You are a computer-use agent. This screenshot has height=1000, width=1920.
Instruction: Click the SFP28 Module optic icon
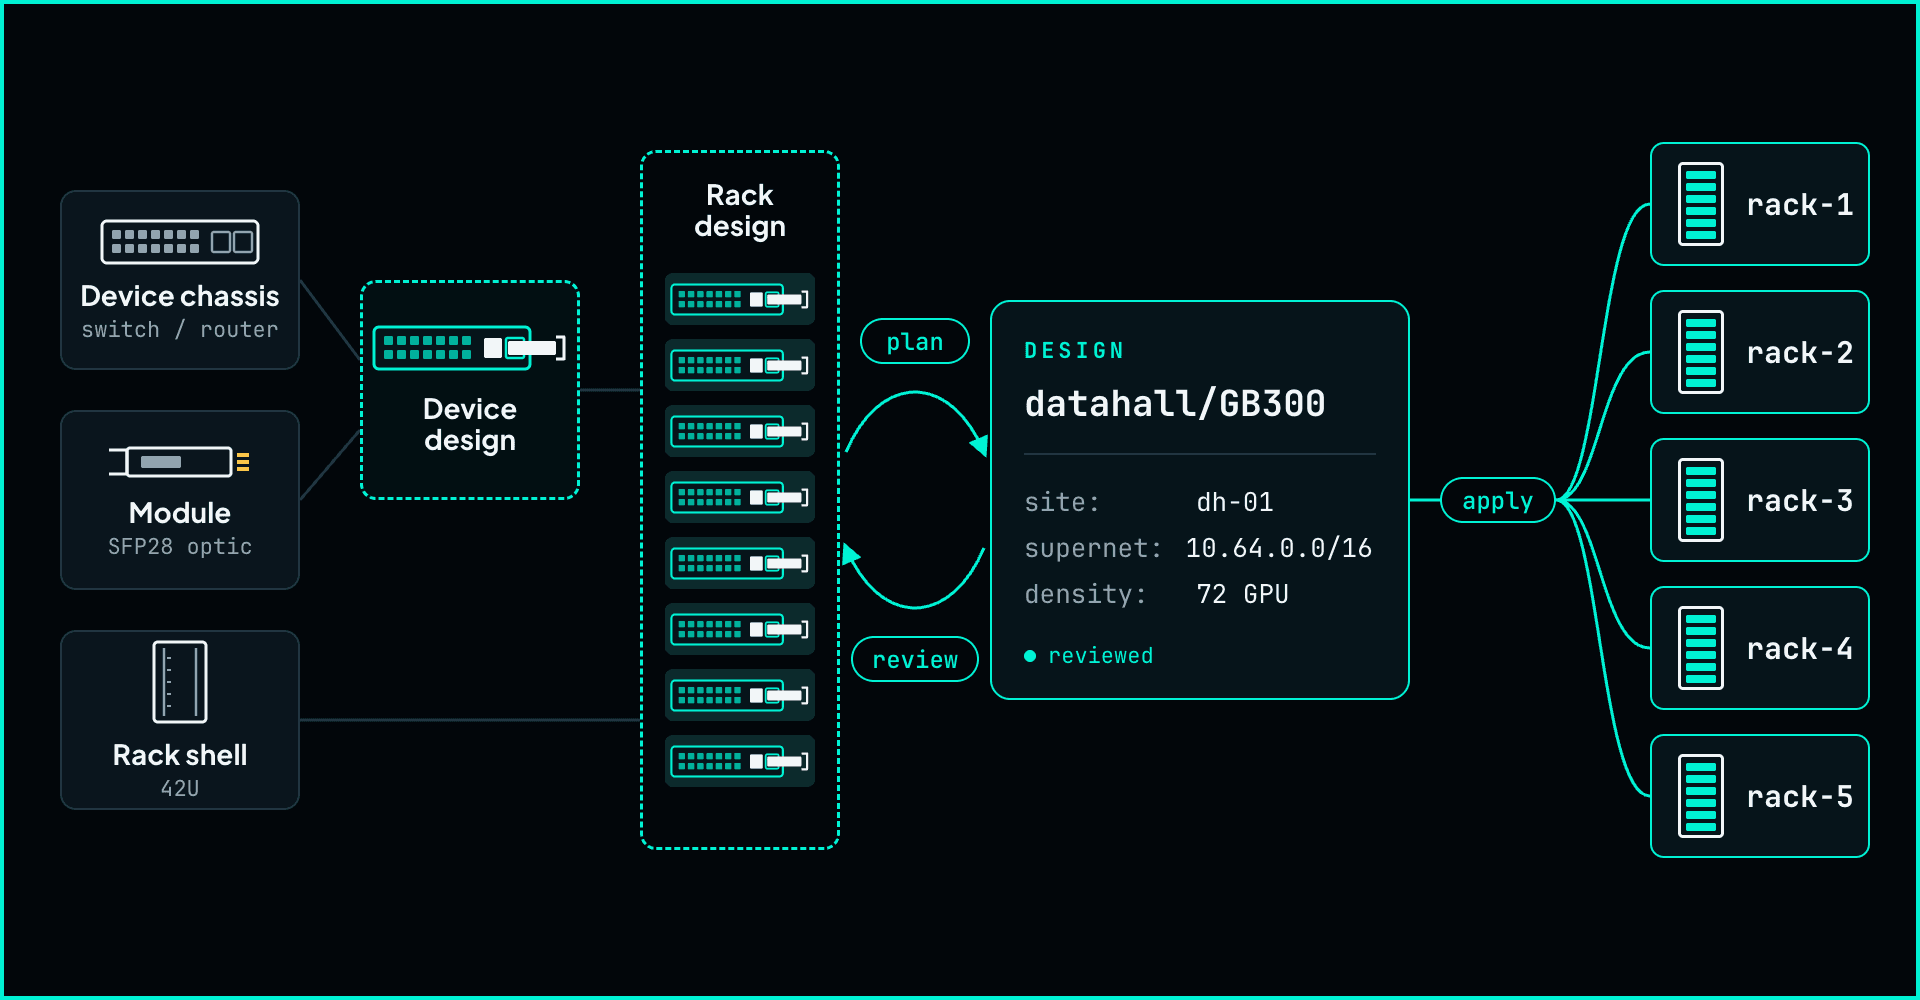pos(180,462)
